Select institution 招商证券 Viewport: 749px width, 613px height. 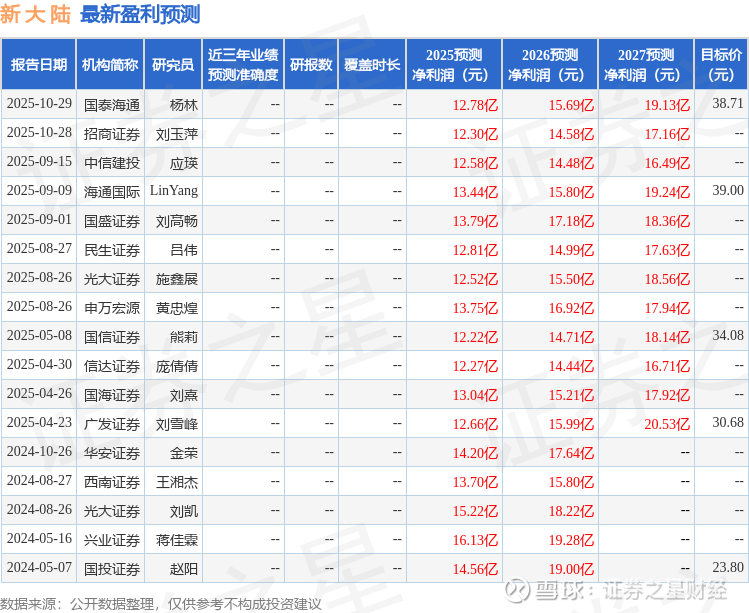pos(112,134)
